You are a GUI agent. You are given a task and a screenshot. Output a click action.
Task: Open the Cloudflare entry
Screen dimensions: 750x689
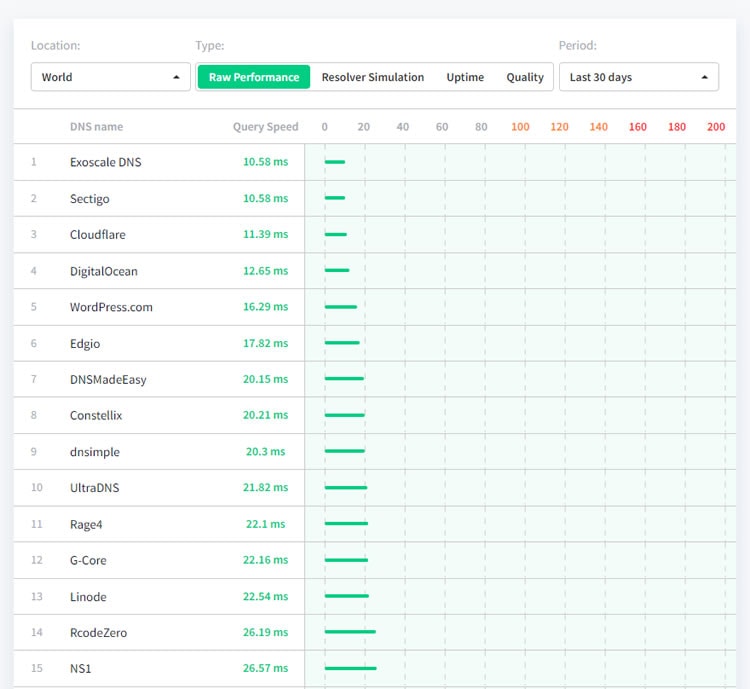point(98,234)
